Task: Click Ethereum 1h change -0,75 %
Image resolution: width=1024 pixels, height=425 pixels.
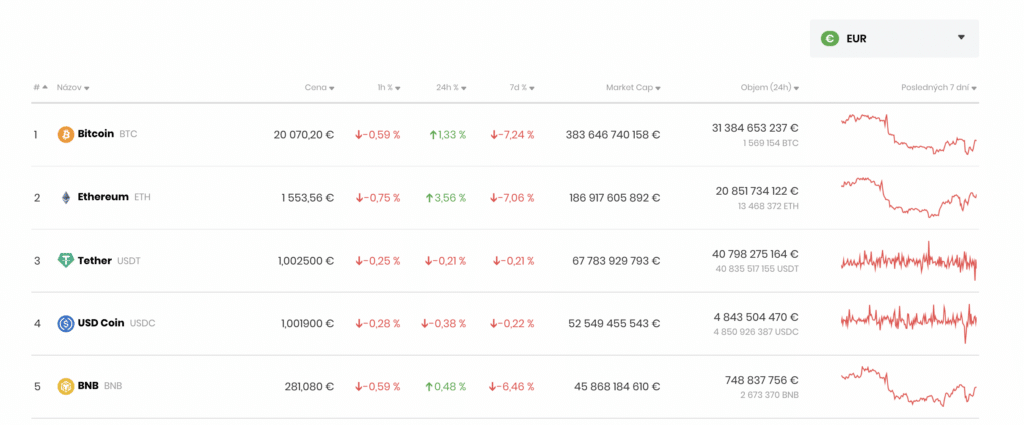Action: click(377, 197)
